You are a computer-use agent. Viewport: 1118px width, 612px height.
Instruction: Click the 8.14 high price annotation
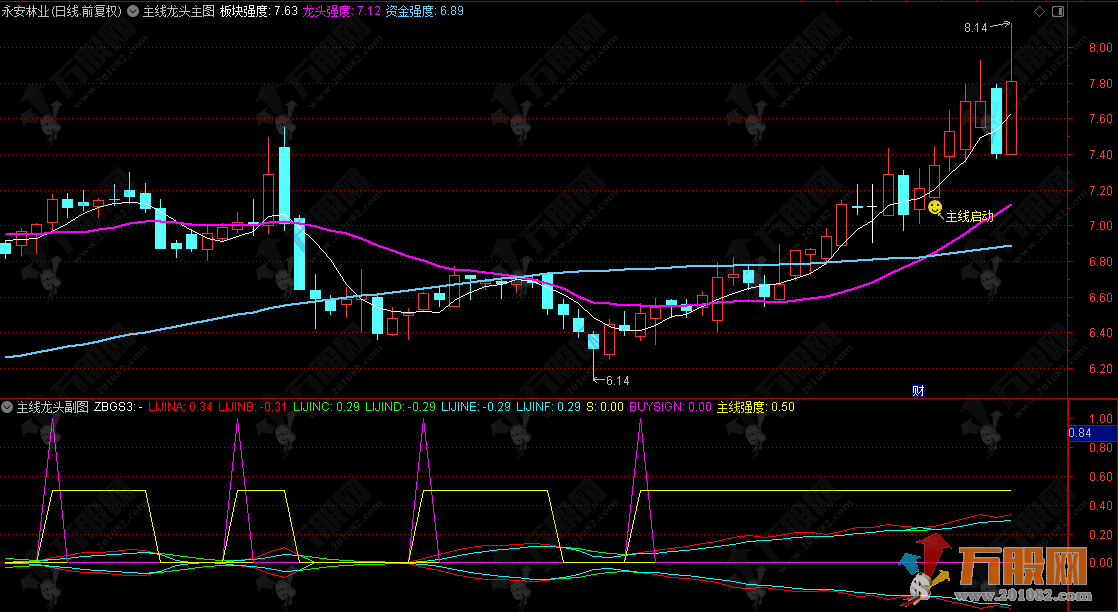(975, 28)
